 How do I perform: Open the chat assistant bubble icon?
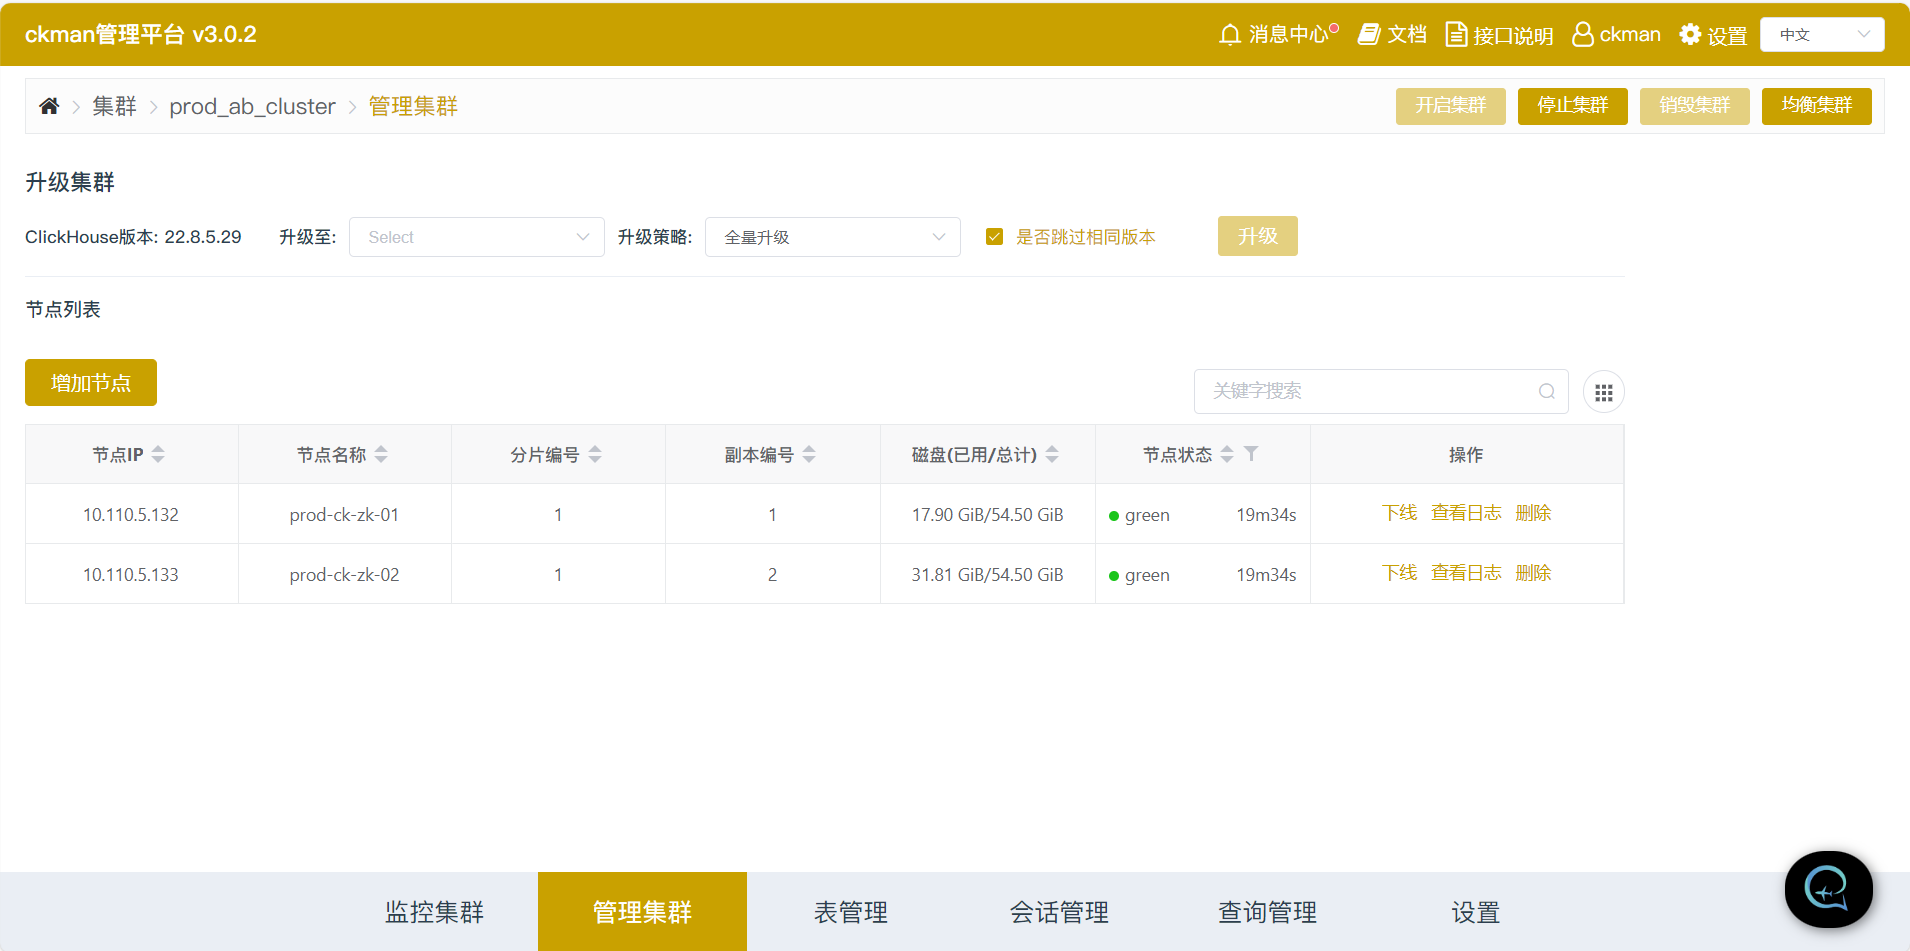[x=1828, y=889]
